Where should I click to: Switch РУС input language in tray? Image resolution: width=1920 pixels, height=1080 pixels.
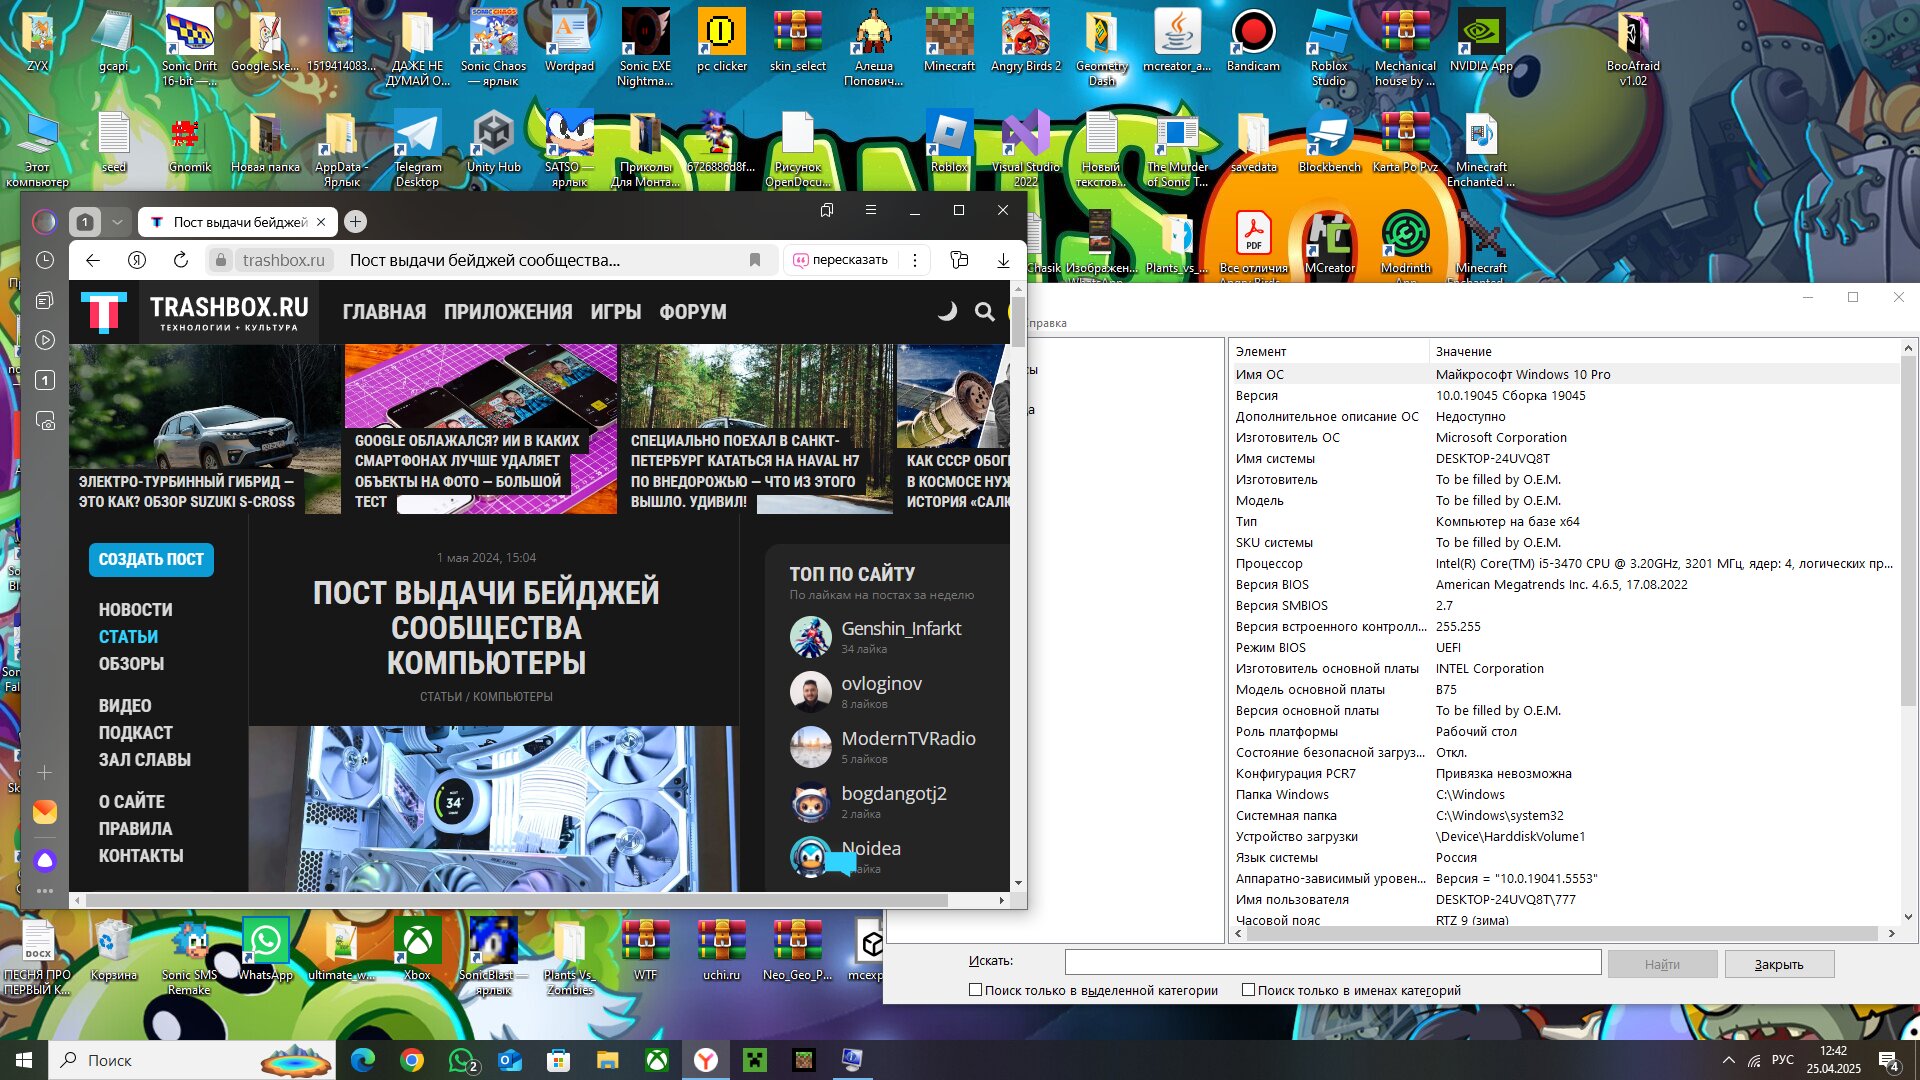pos(1782,1060)
